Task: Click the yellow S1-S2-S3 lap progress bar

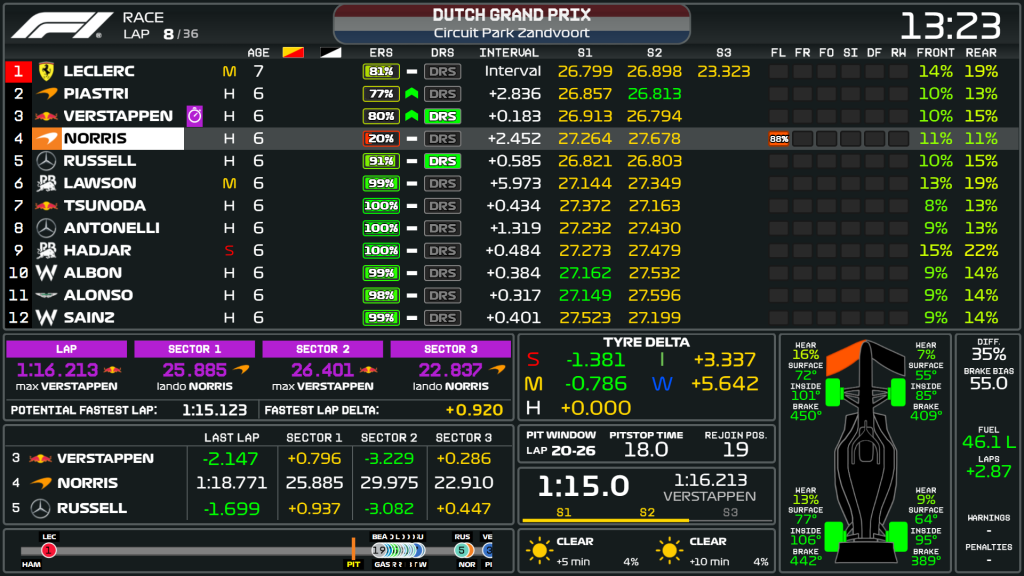Action: [605, 520]
